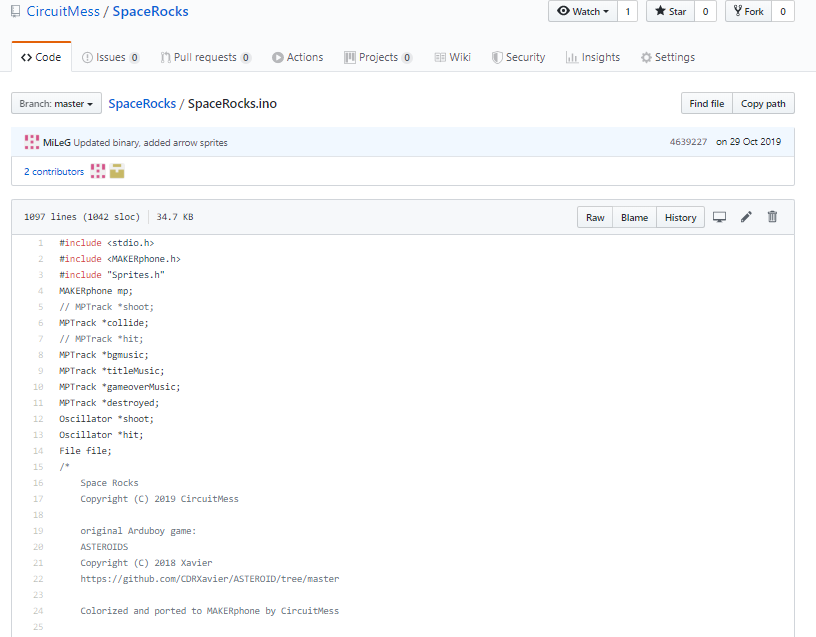816x637 pixels.
Task: Switch to the Code tab
Action: point(41,57)
